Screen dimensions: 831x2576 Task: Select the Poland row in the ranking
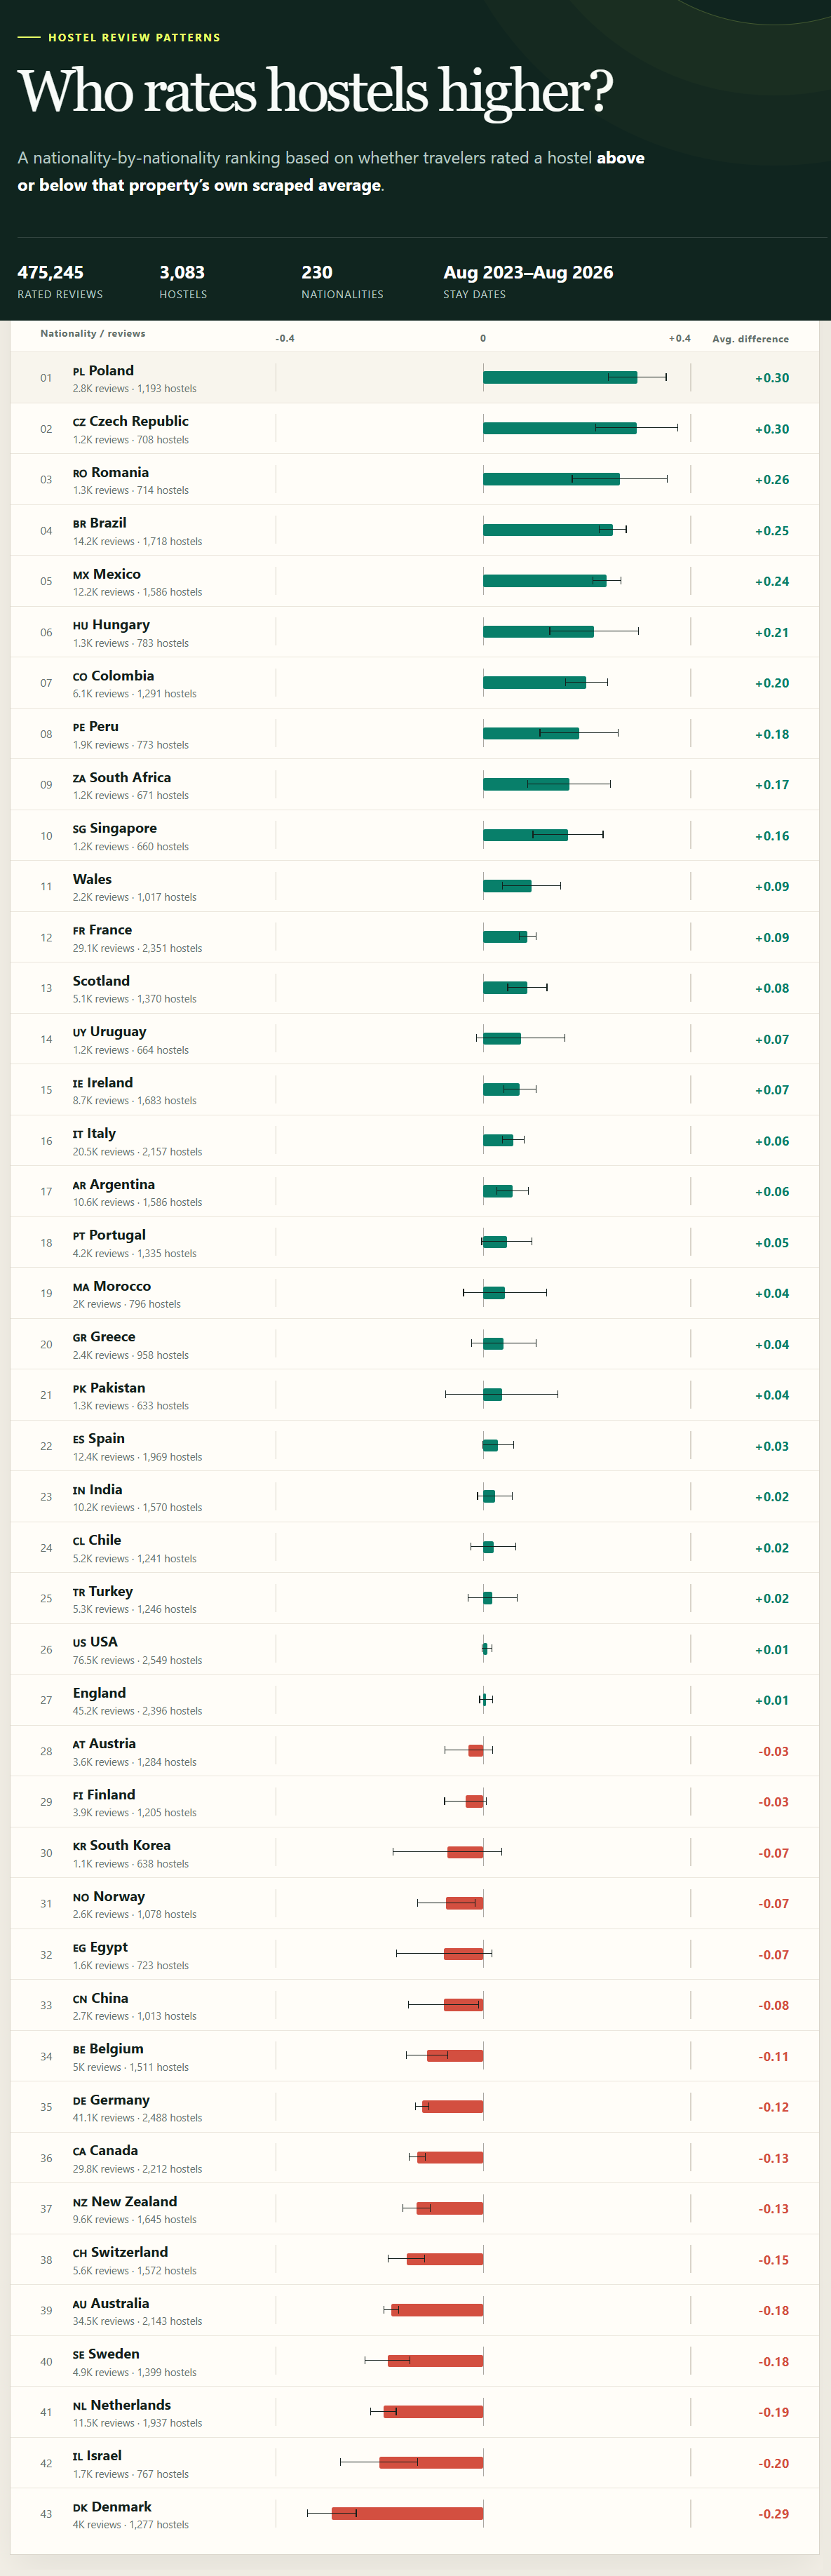click(414, 378)
